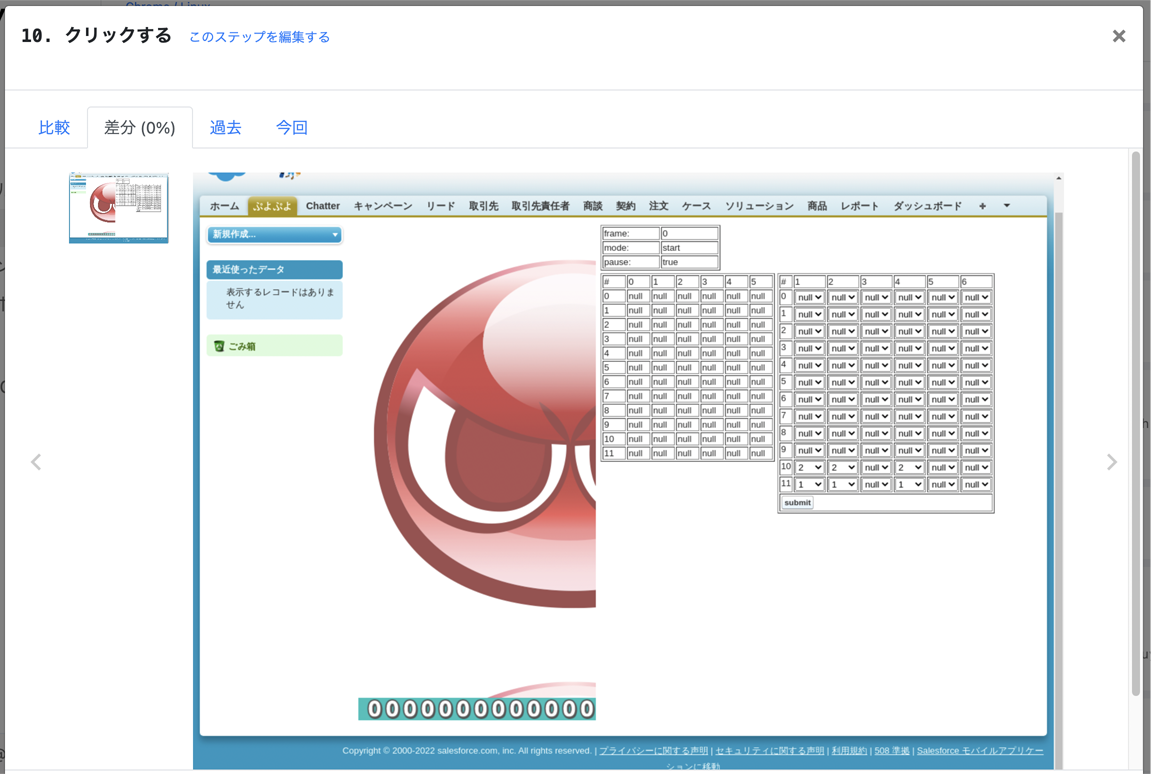Open row 11 column 1 dropdown showing 1

[x=810, y=485]
